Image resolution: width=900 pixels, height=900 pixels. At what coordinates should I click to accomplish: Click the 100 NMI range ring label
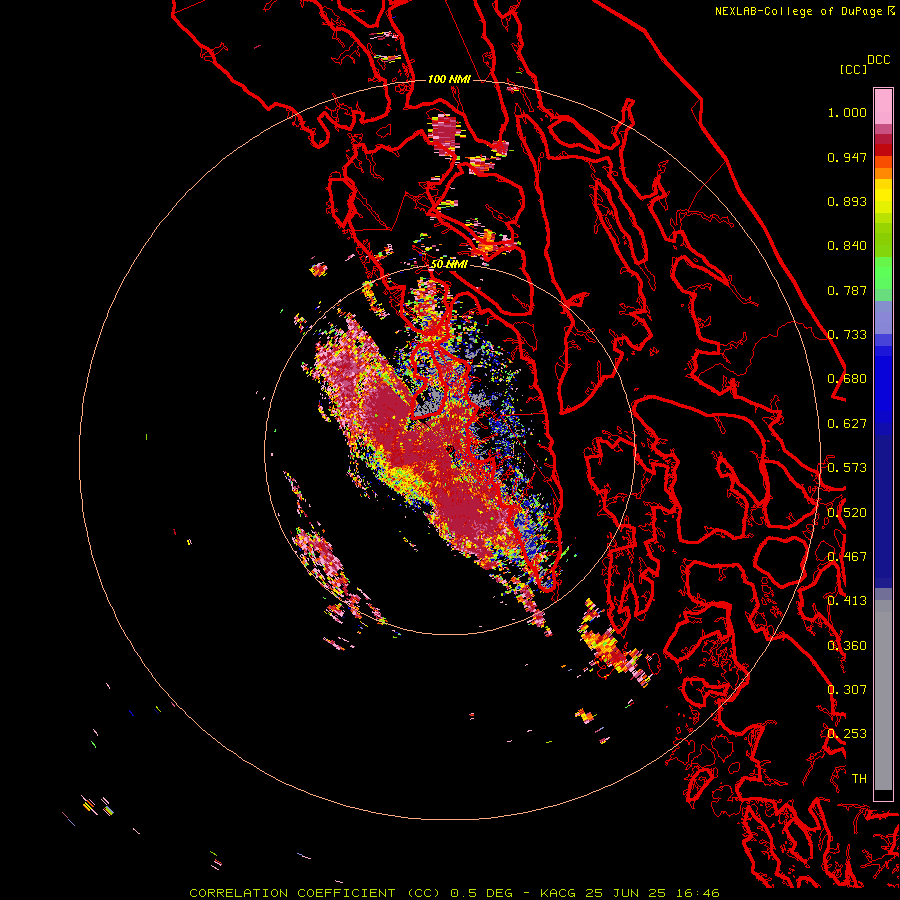point(449,79)
